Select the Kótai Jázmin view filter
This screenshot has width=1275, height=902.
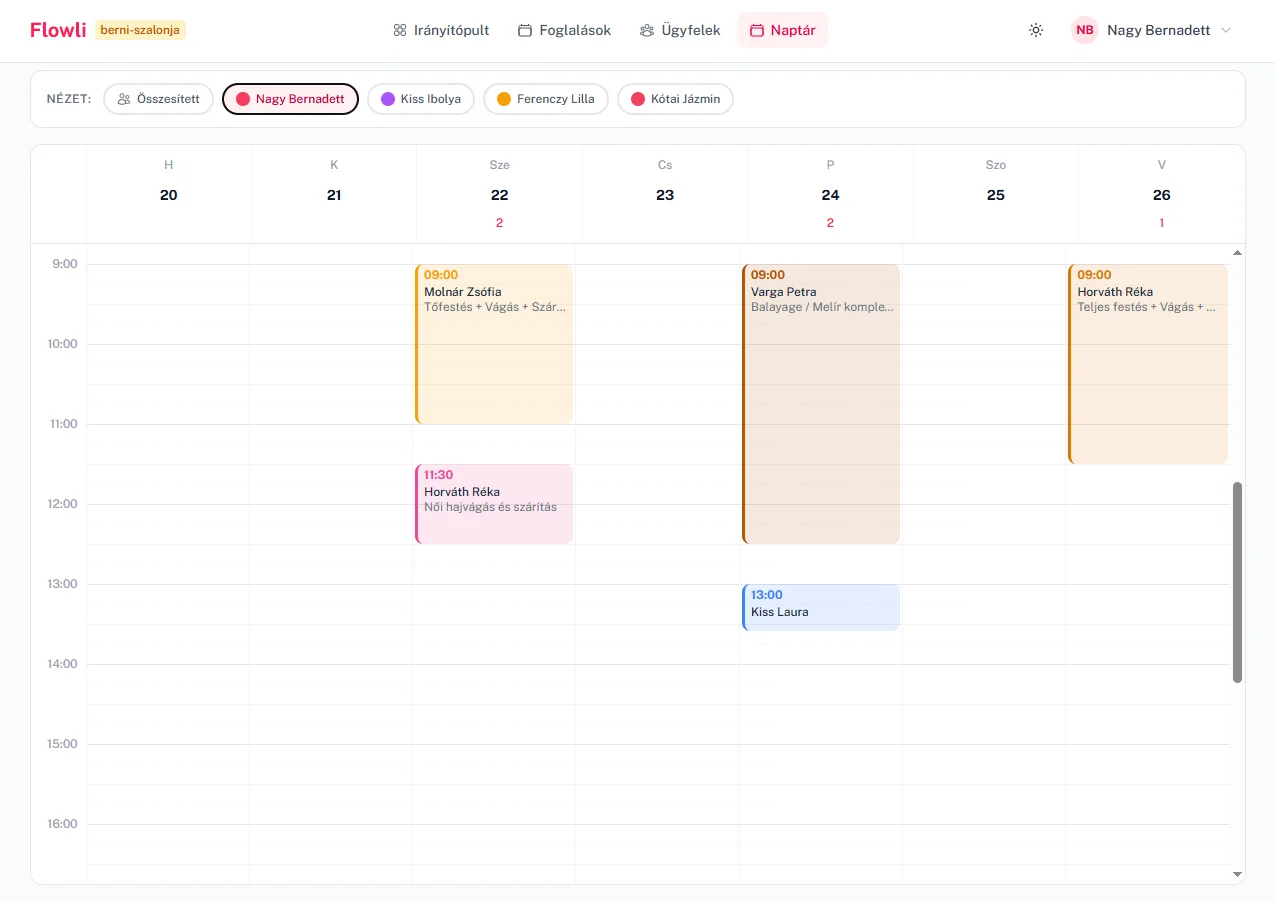click(676, 99)
